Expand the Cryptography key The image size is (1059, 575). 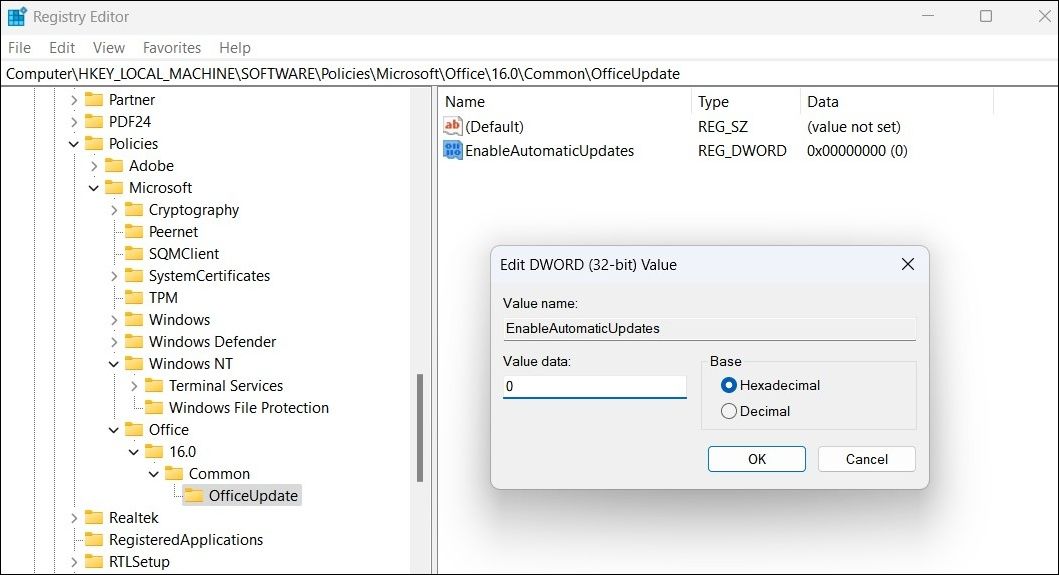coord(114,210)
